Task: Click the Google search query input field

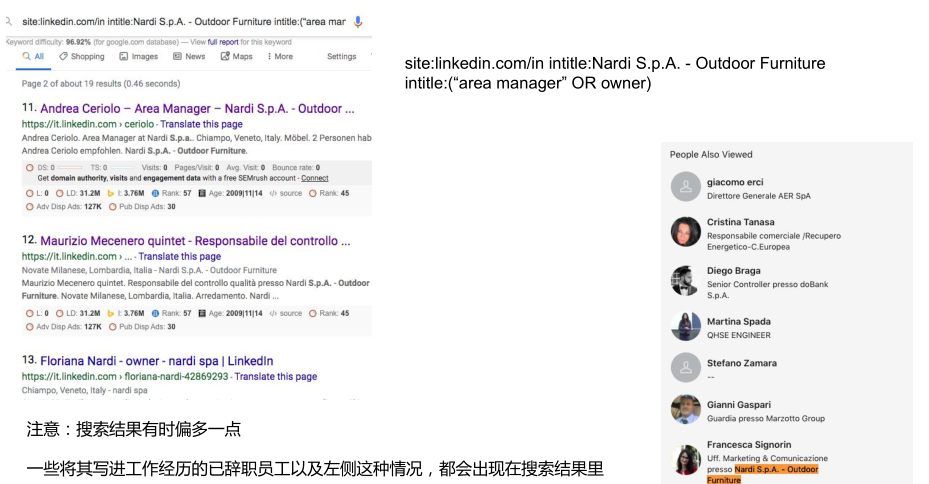Action: click(184, 22)
